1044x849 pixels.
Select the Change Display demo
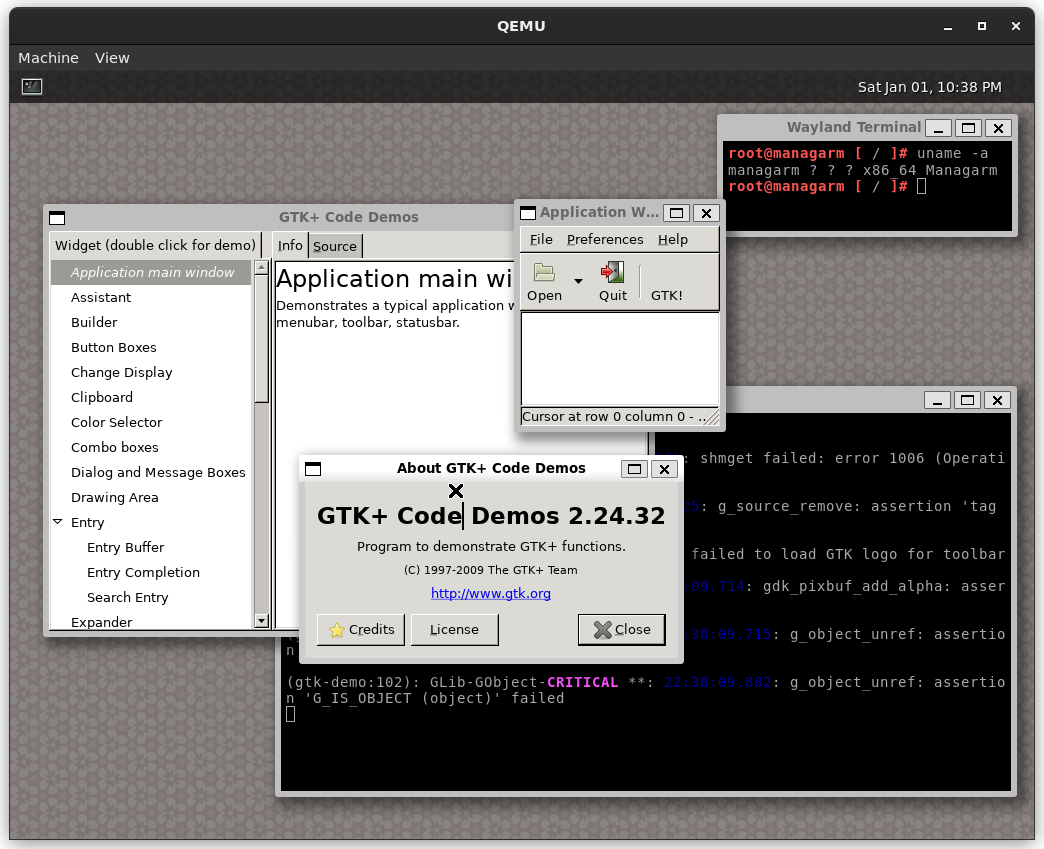152,372
